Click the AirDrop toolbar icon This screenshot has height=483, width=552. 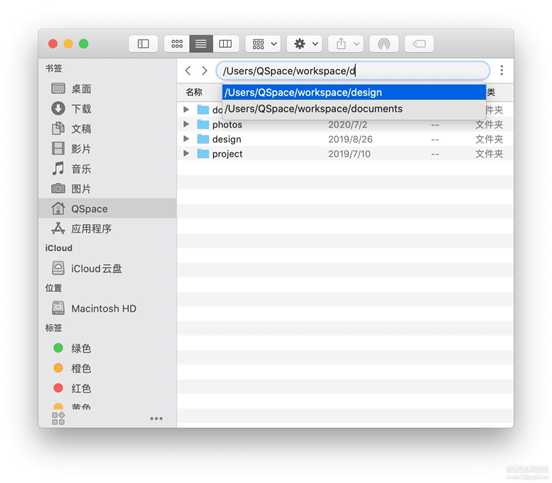point(384,44)
